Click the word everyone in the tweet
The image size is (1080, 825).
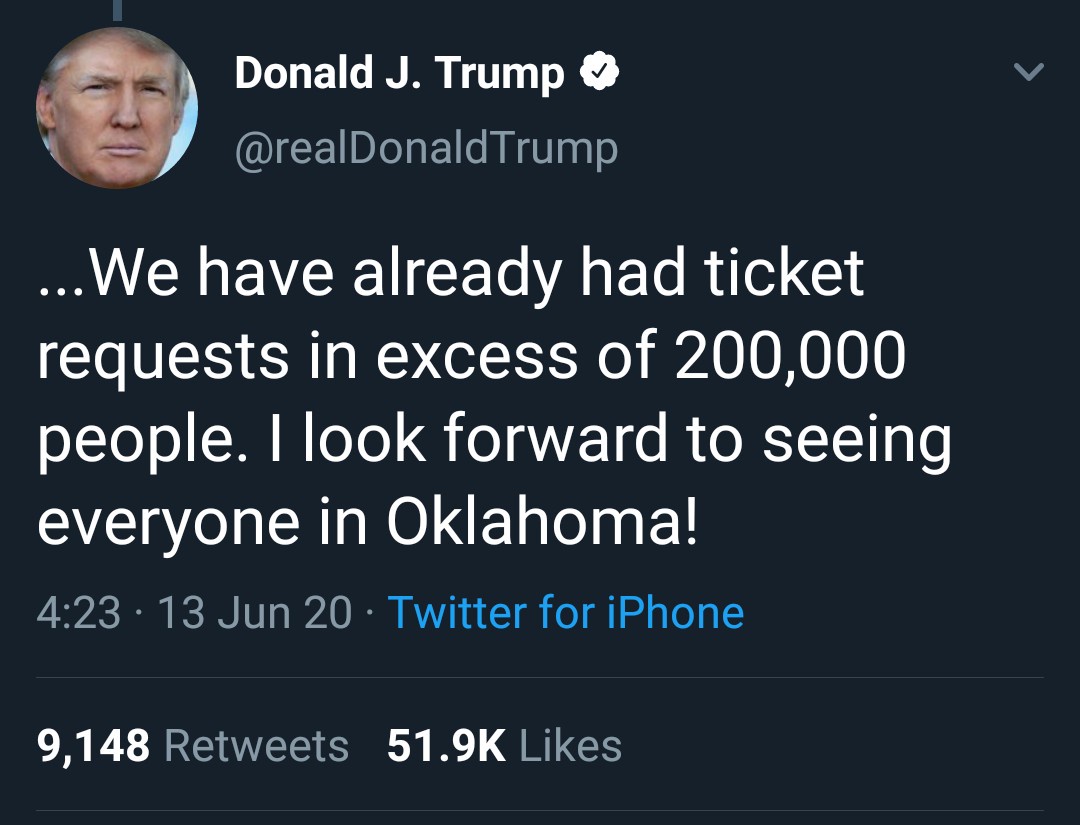[x=168, y=523]
